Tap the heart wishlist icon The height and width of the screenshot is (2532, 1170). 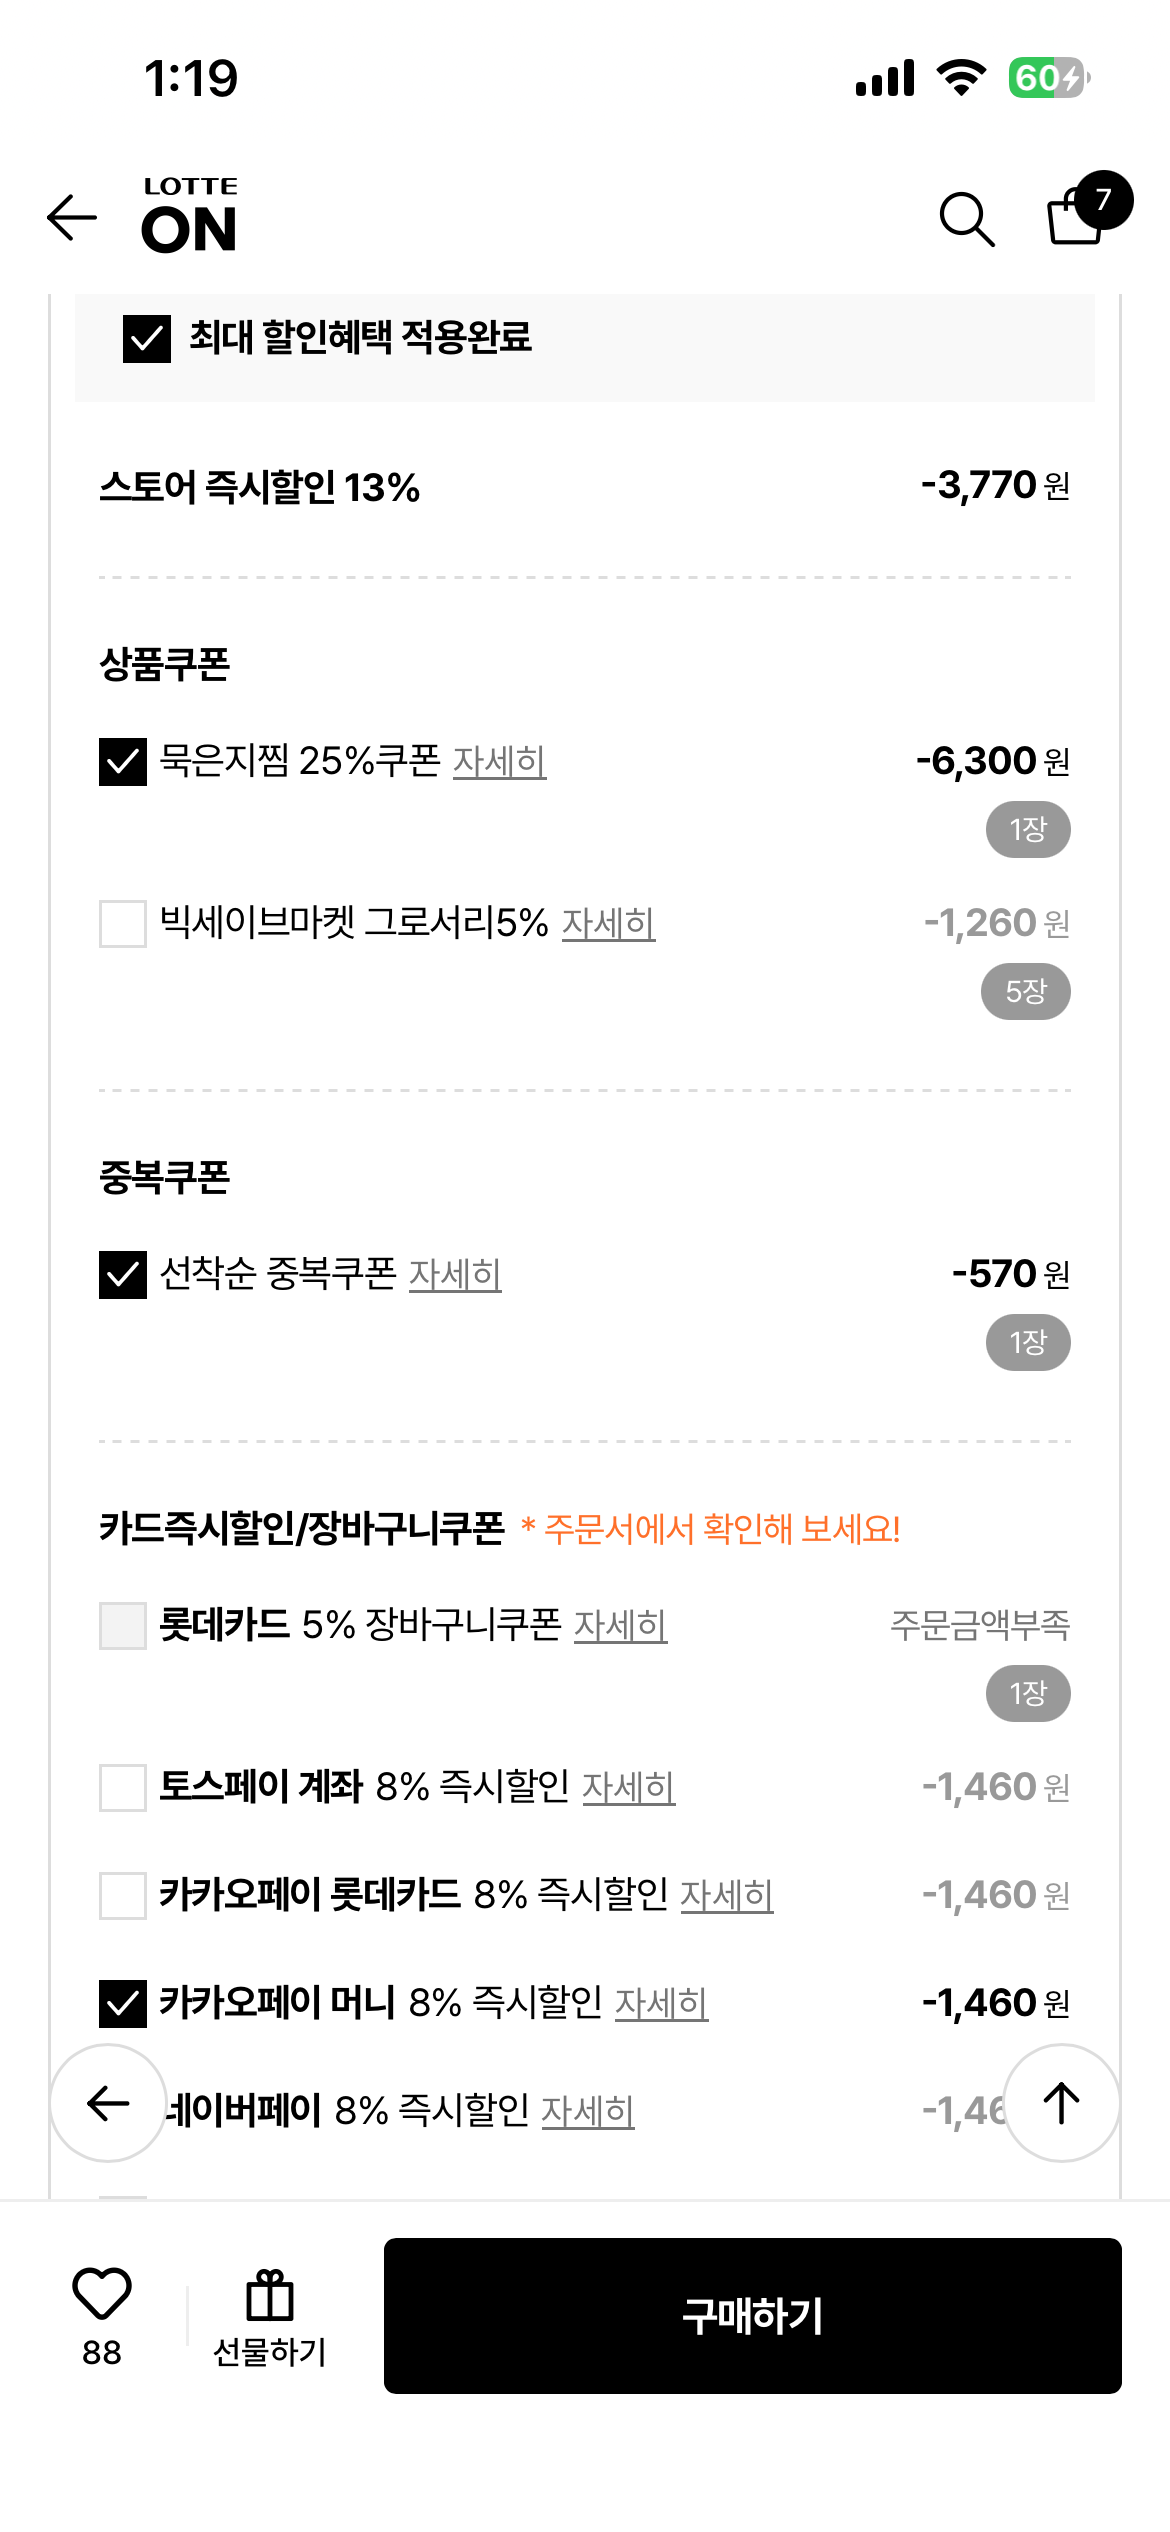(x=102, y=2292)
